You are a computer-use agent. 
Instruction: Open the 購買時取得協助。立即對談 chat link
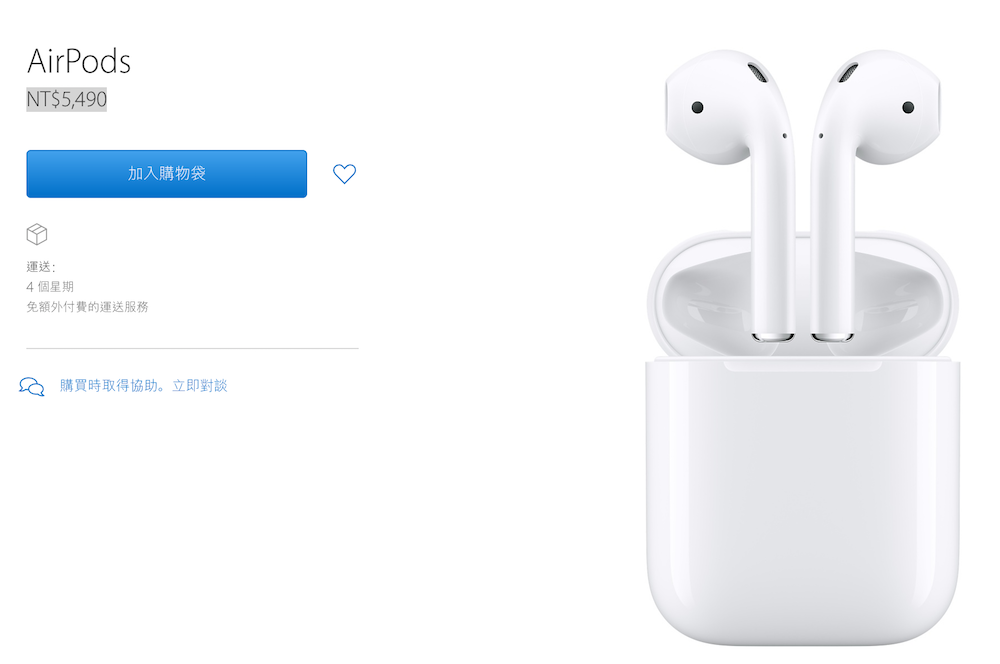pos(143,385)
